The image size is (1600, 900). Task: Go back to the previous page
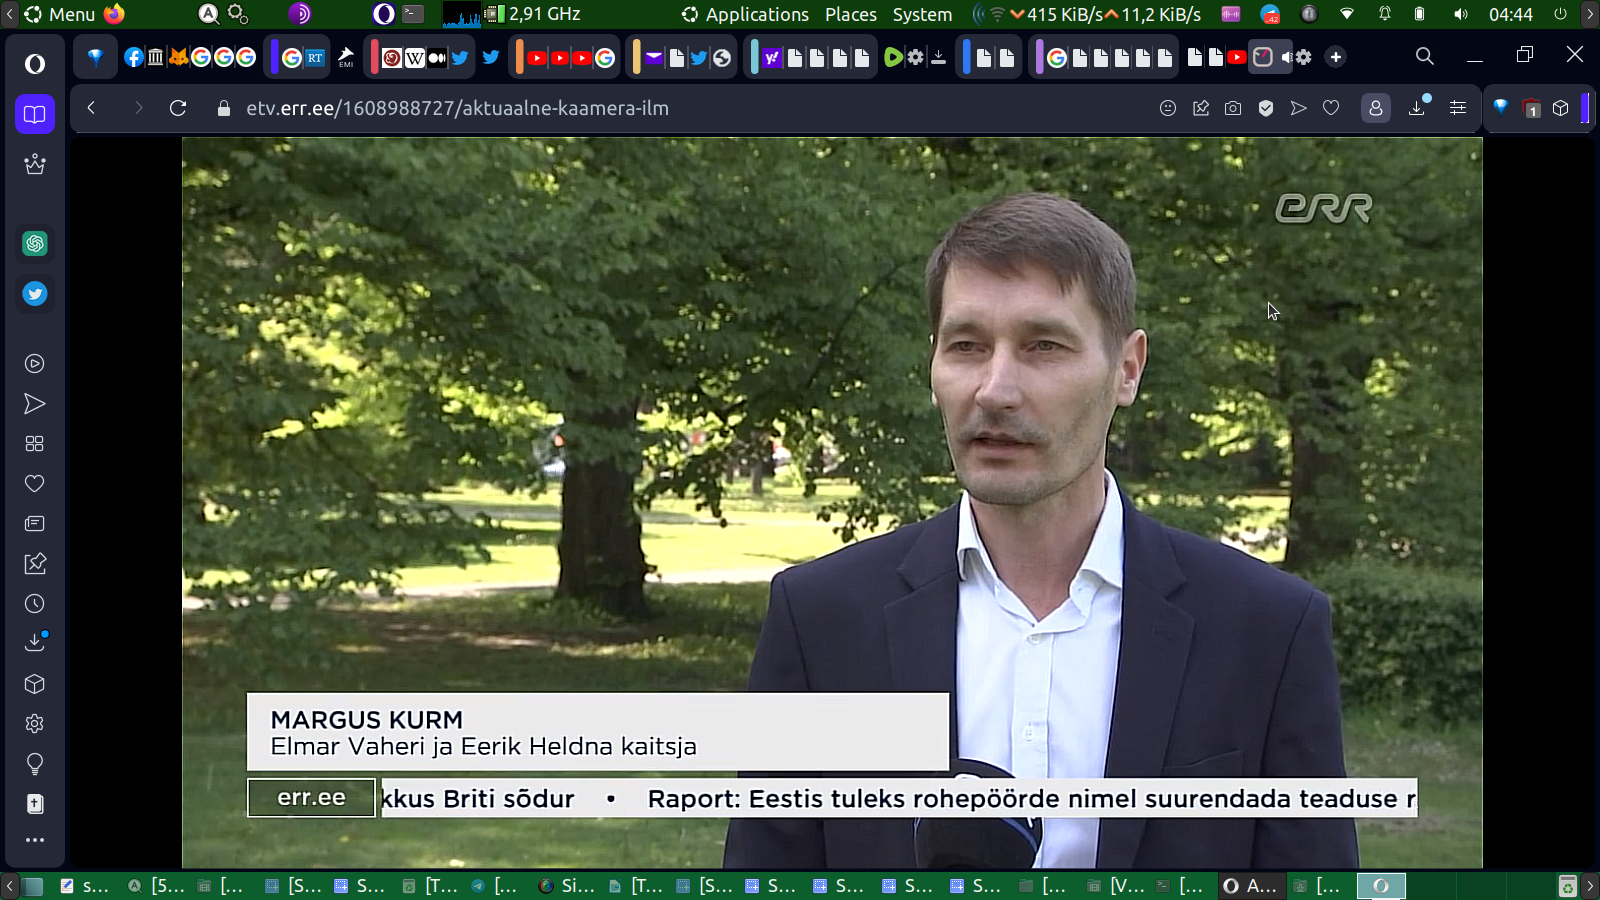pyautogui.click(x=91, y=108)
